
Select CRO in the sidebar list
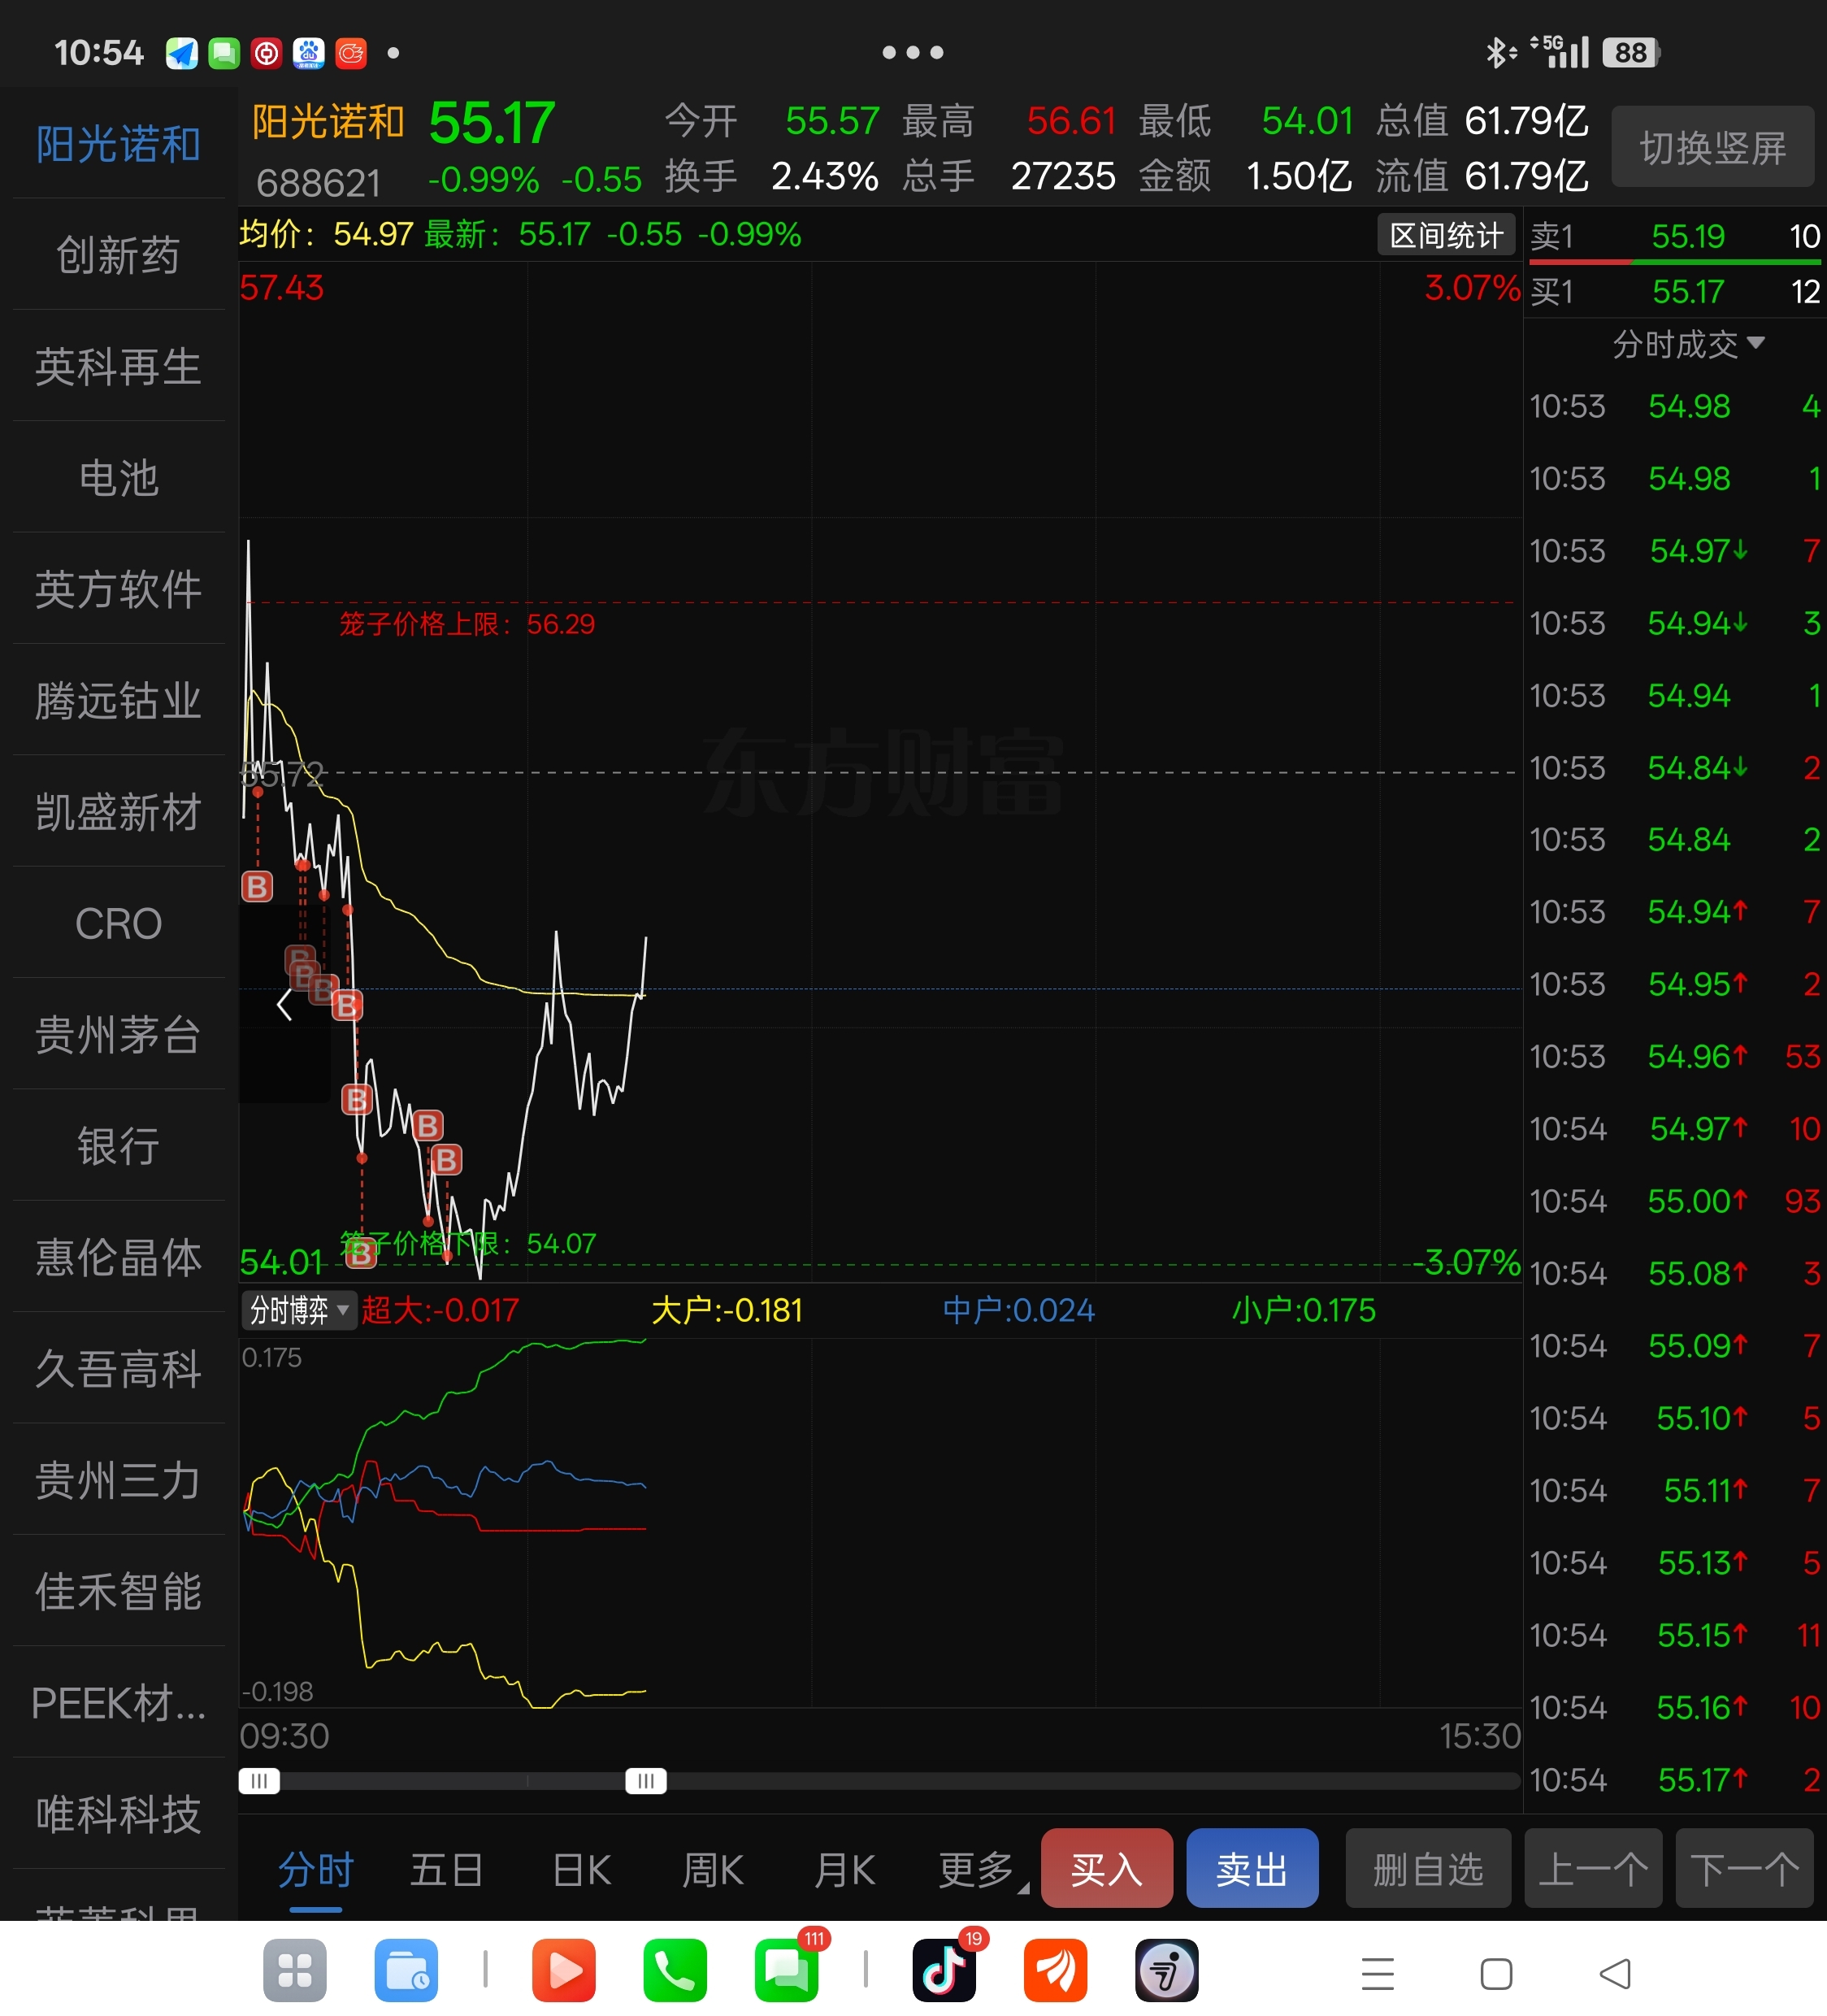[119, 923]
